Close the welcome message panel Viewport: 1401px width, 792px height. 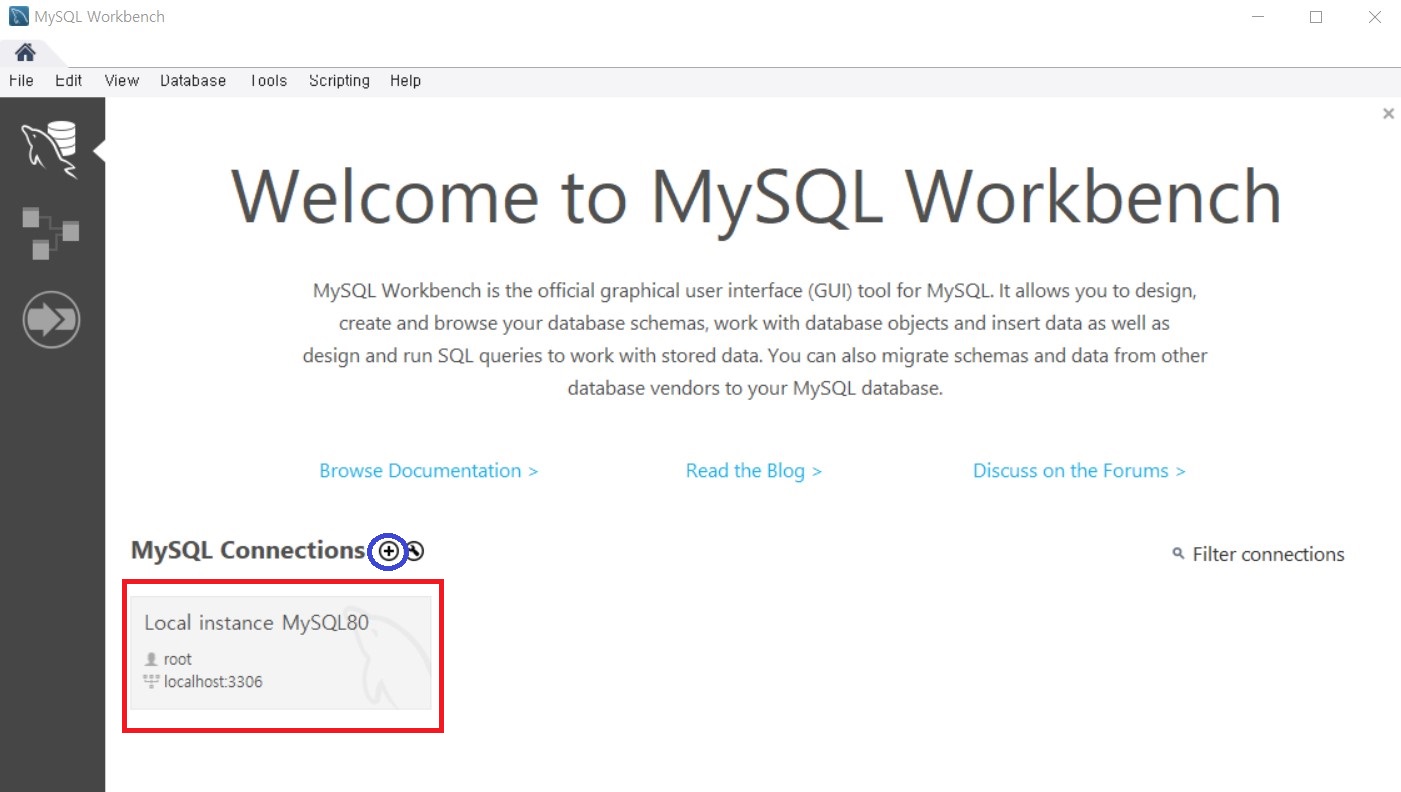coord(1388,114)
